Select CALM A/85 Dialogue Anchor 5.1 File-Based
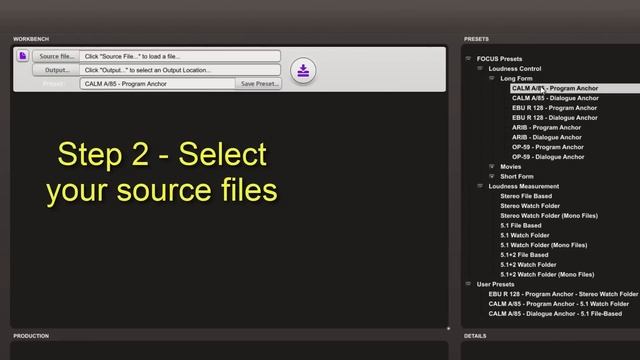The image size is (640, 360). [x=555, y=313]
